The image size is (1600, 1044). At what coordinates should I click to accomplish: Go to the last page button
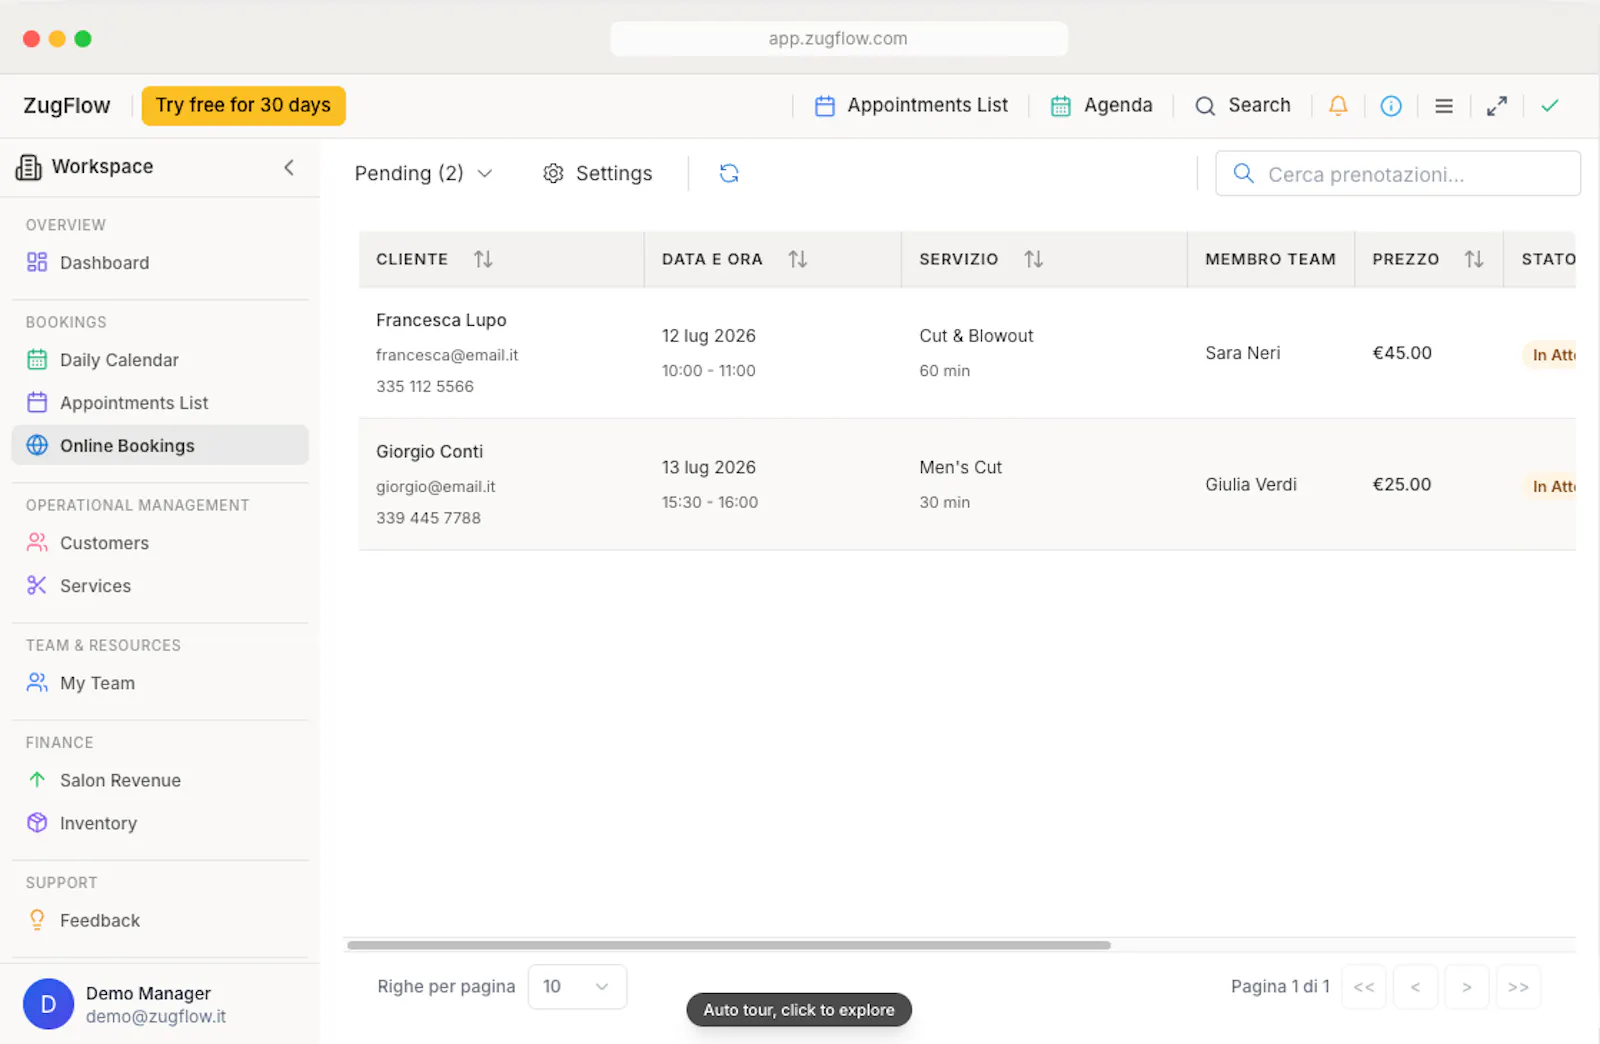[x=1518, y=987]
